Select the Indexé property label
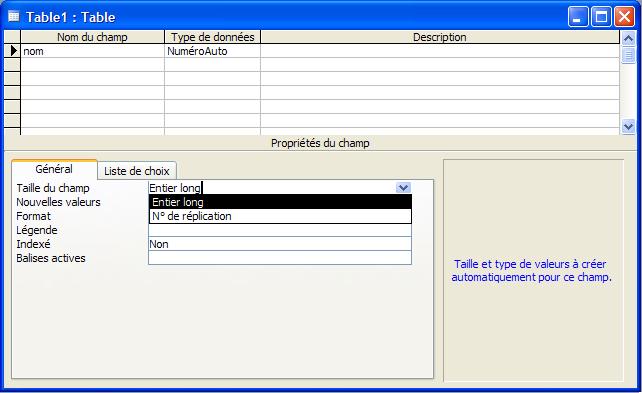Viewport: 642px width, 393px height. coord(33,244)
